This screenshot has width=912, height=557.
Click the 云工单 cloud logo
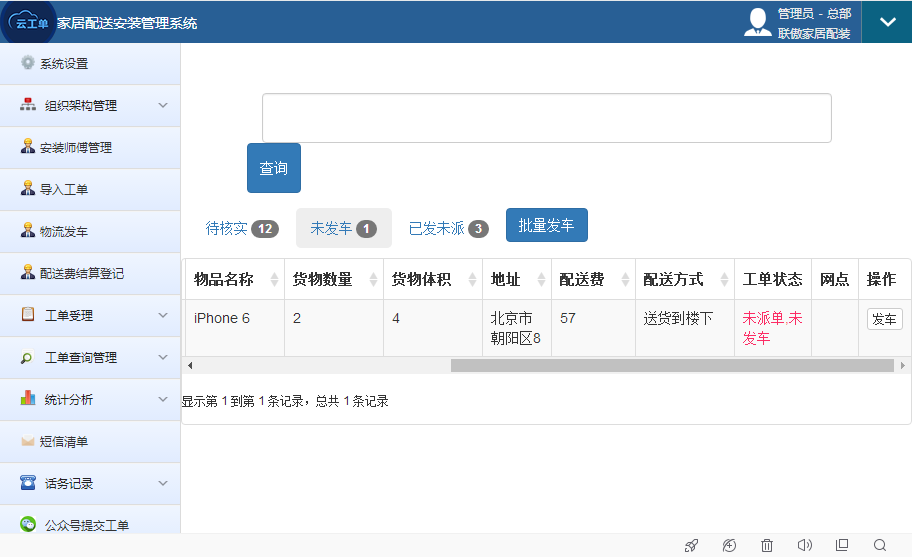coord(28,22)
